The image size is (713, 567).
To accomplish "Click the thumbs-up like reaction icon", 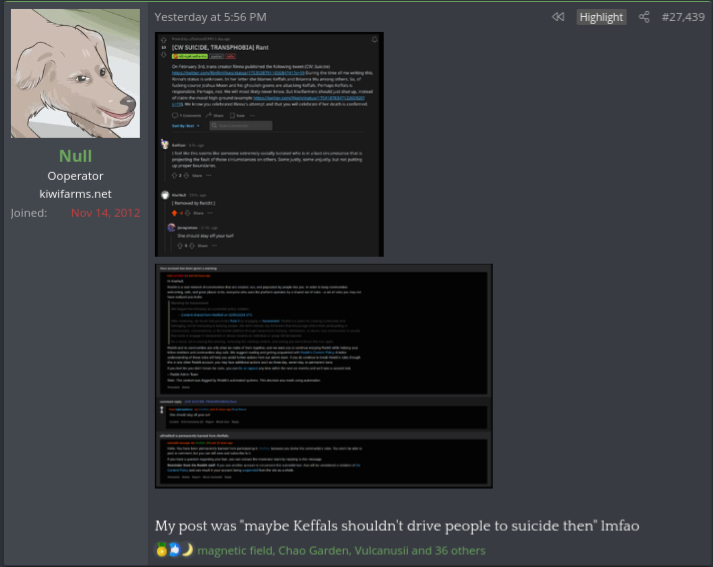I will tap(174, 550).
